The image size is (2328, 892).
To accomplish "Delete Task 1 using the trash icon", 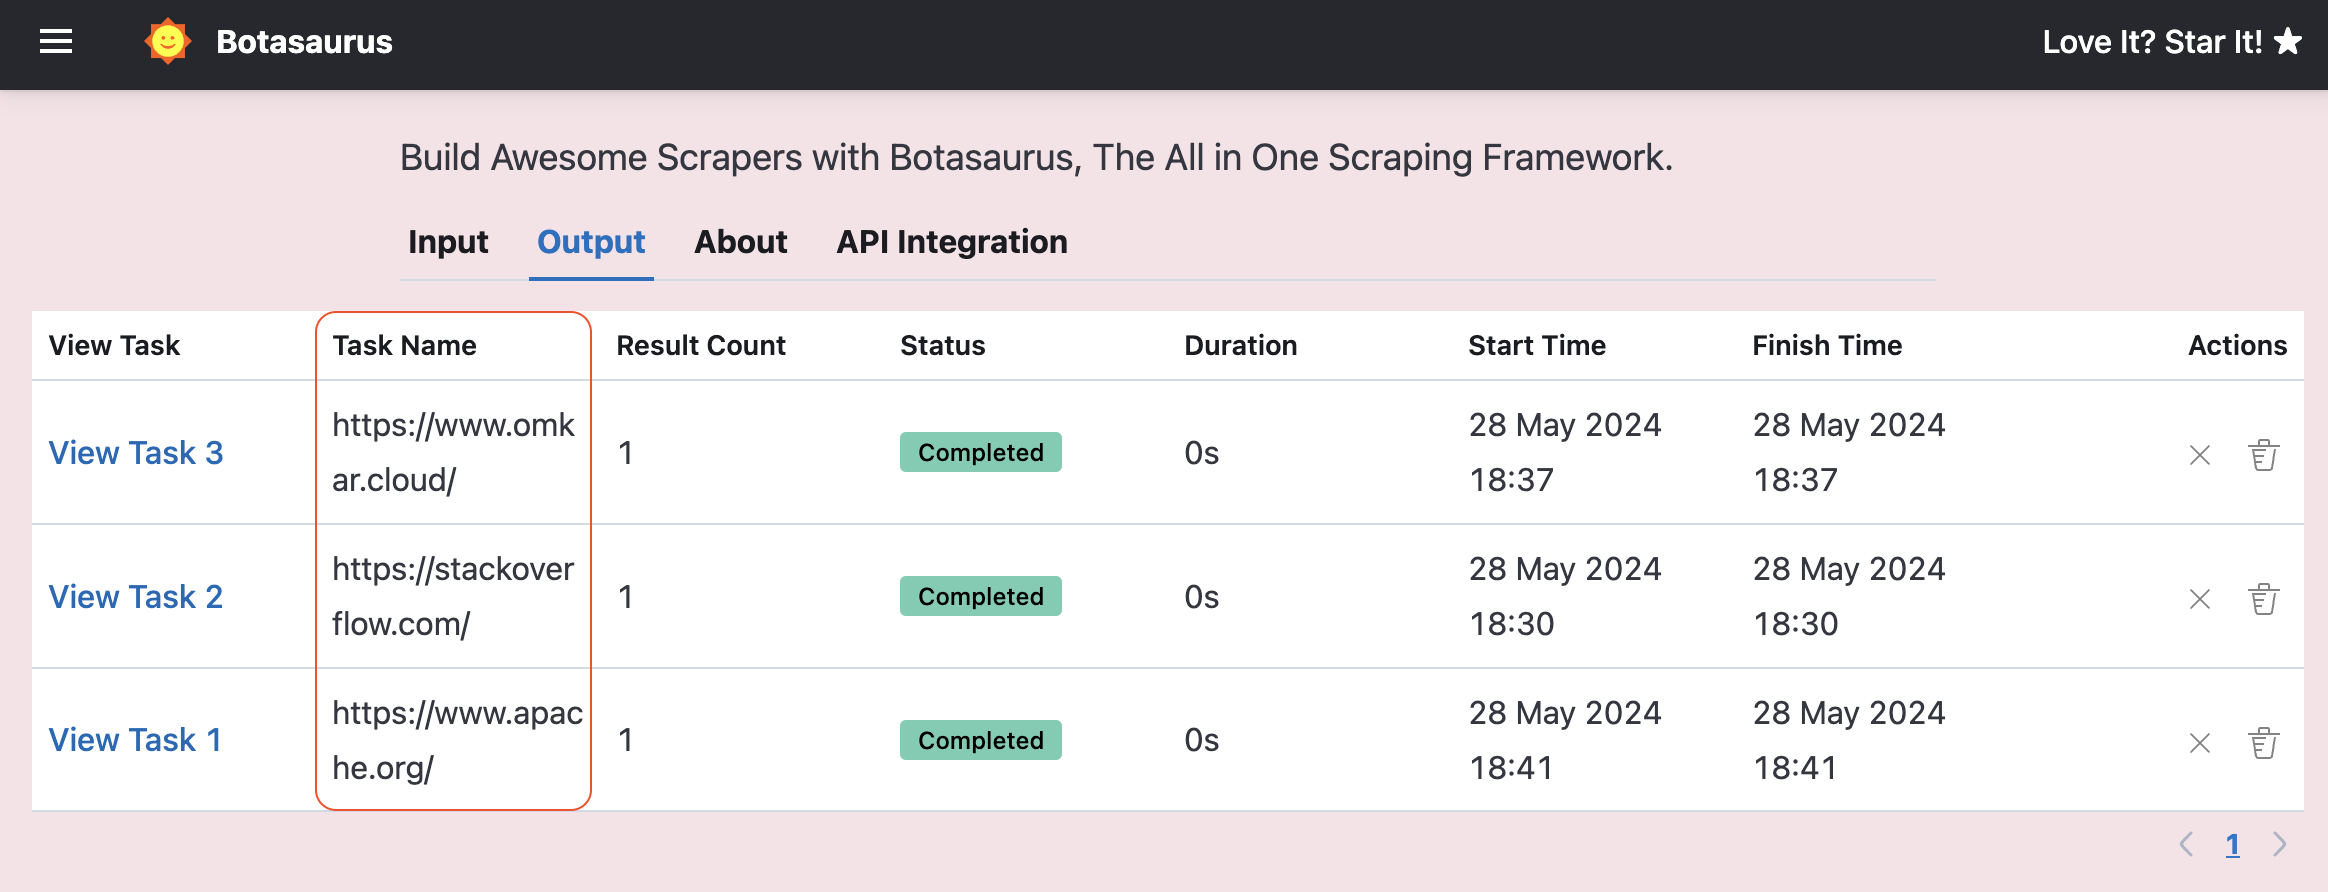I will click(x=2264, y=743).
